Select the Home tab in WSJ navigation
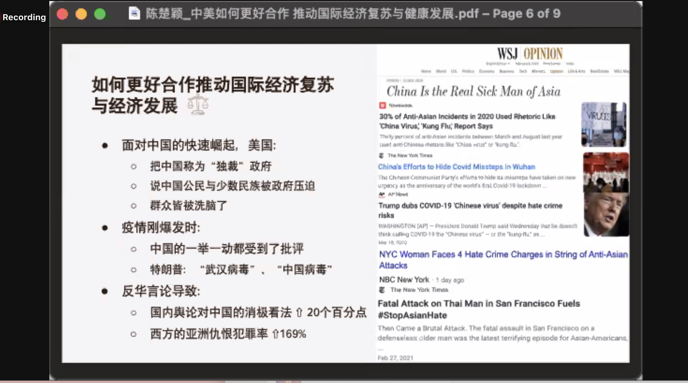 426,71
